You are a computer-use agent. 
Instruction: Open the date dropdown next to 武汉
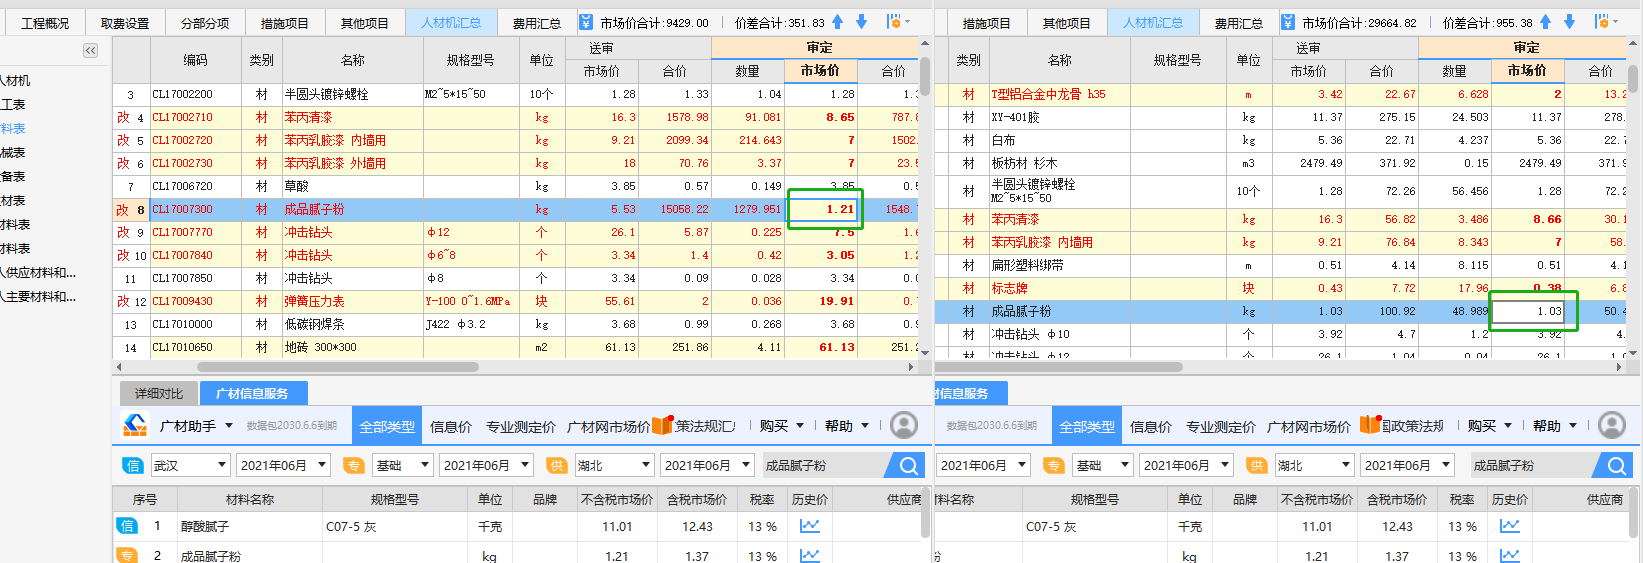(x=284, y=465)
